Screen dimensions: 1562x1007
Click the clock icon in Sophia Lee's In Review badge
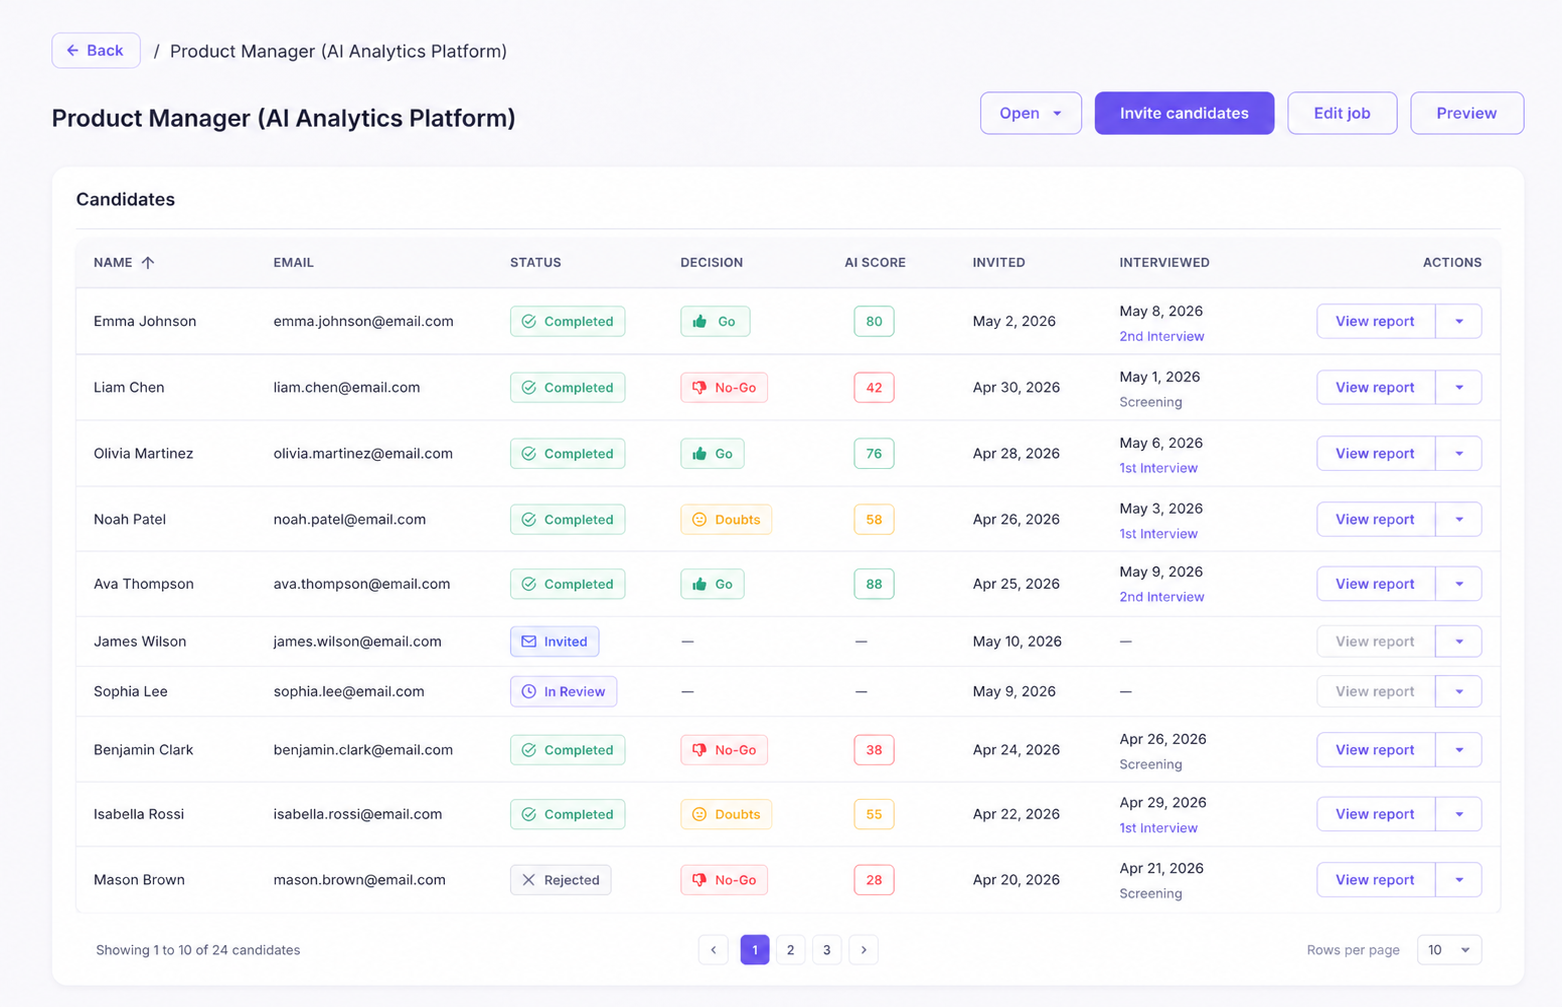tap(529, 692)
